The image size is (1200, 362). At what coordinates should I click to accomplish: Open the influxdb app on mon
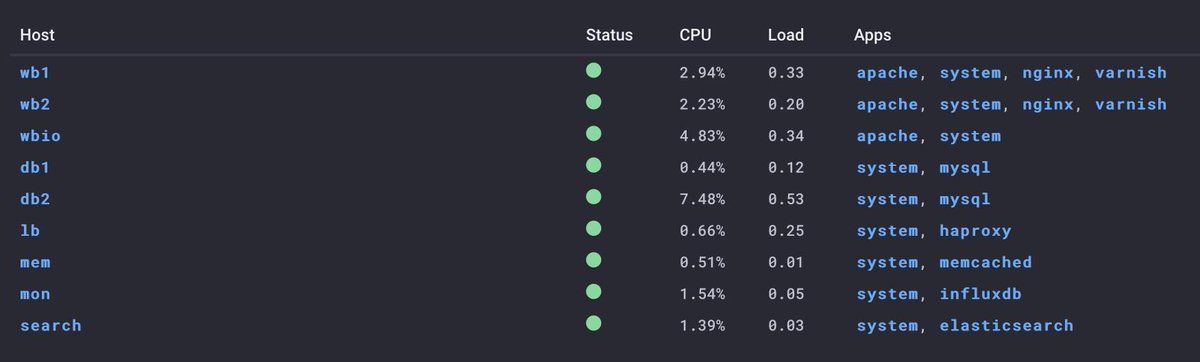[980, 294]
